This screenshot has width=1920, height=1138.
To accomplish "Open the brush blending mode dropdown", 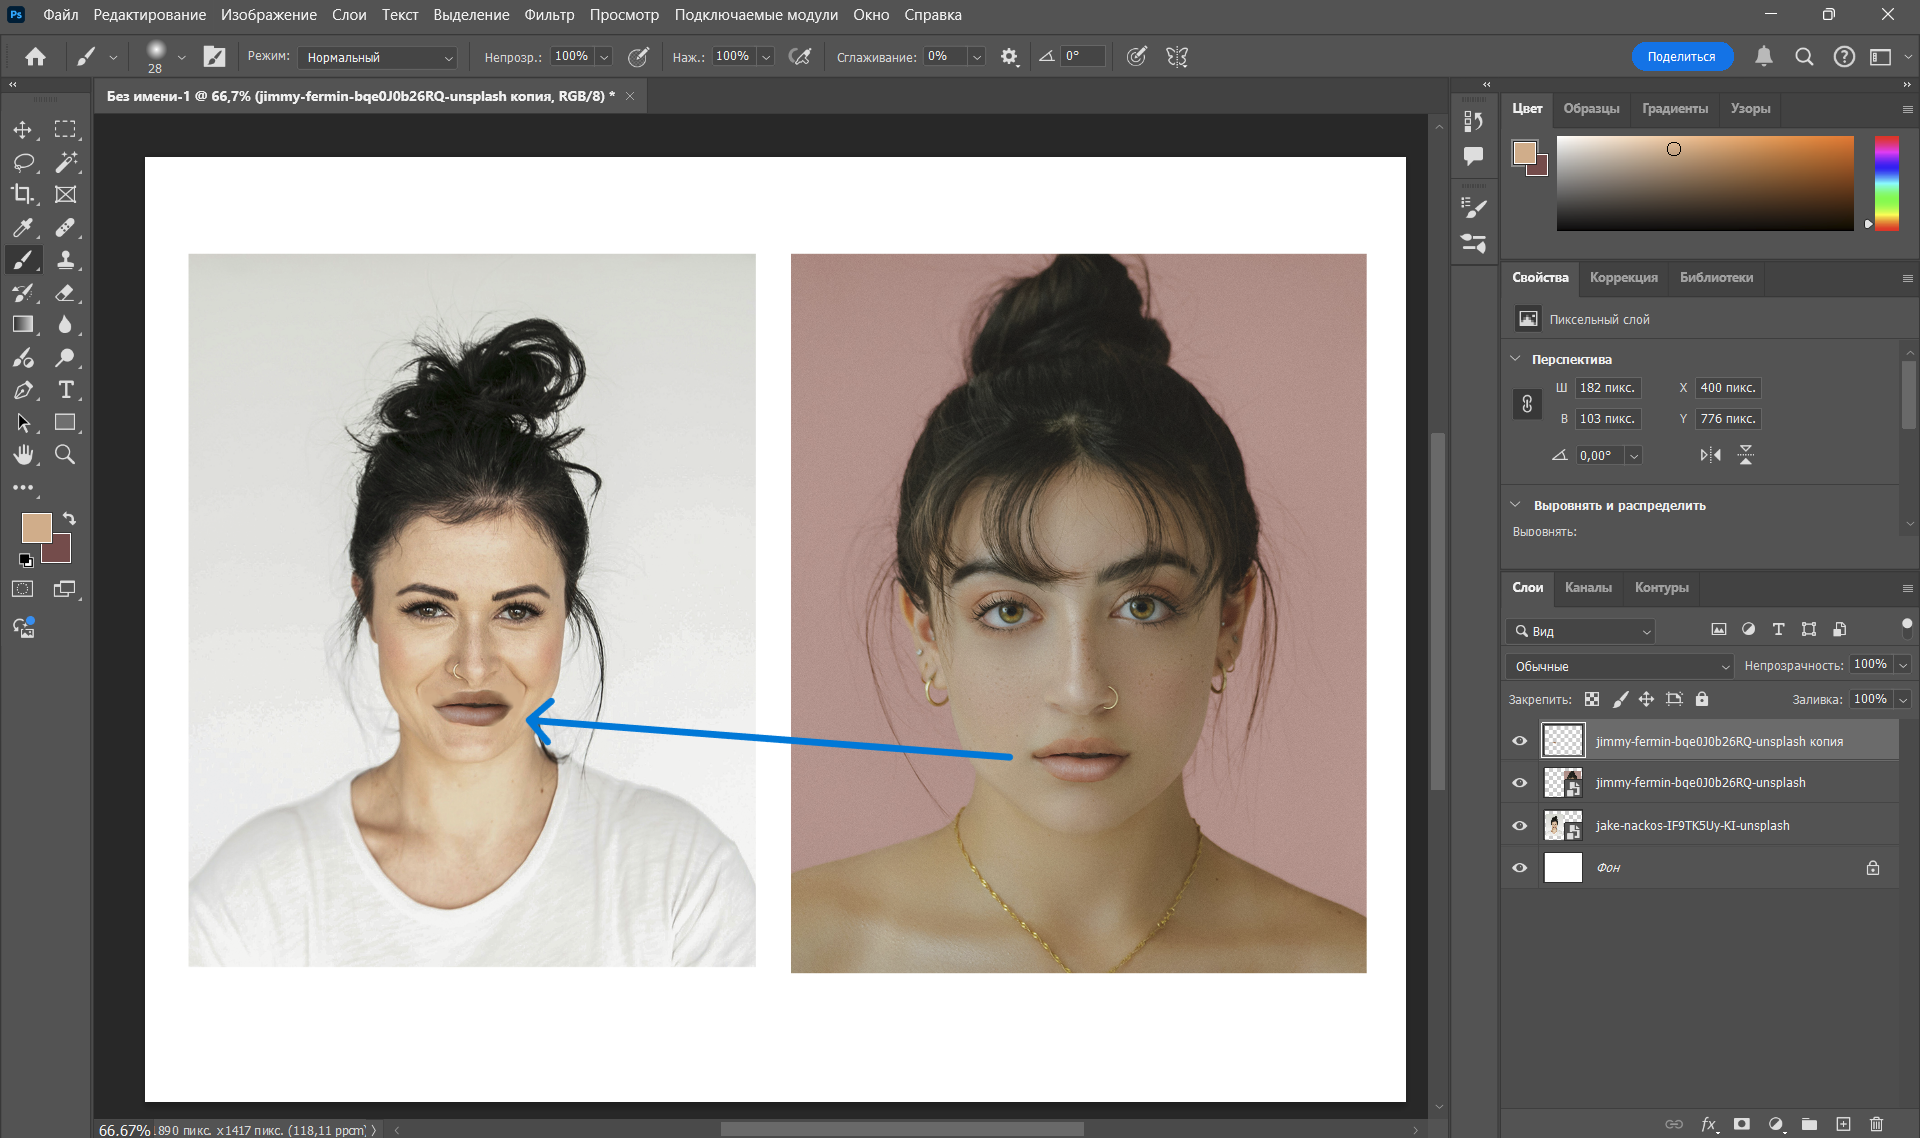I will pos(377,57).
